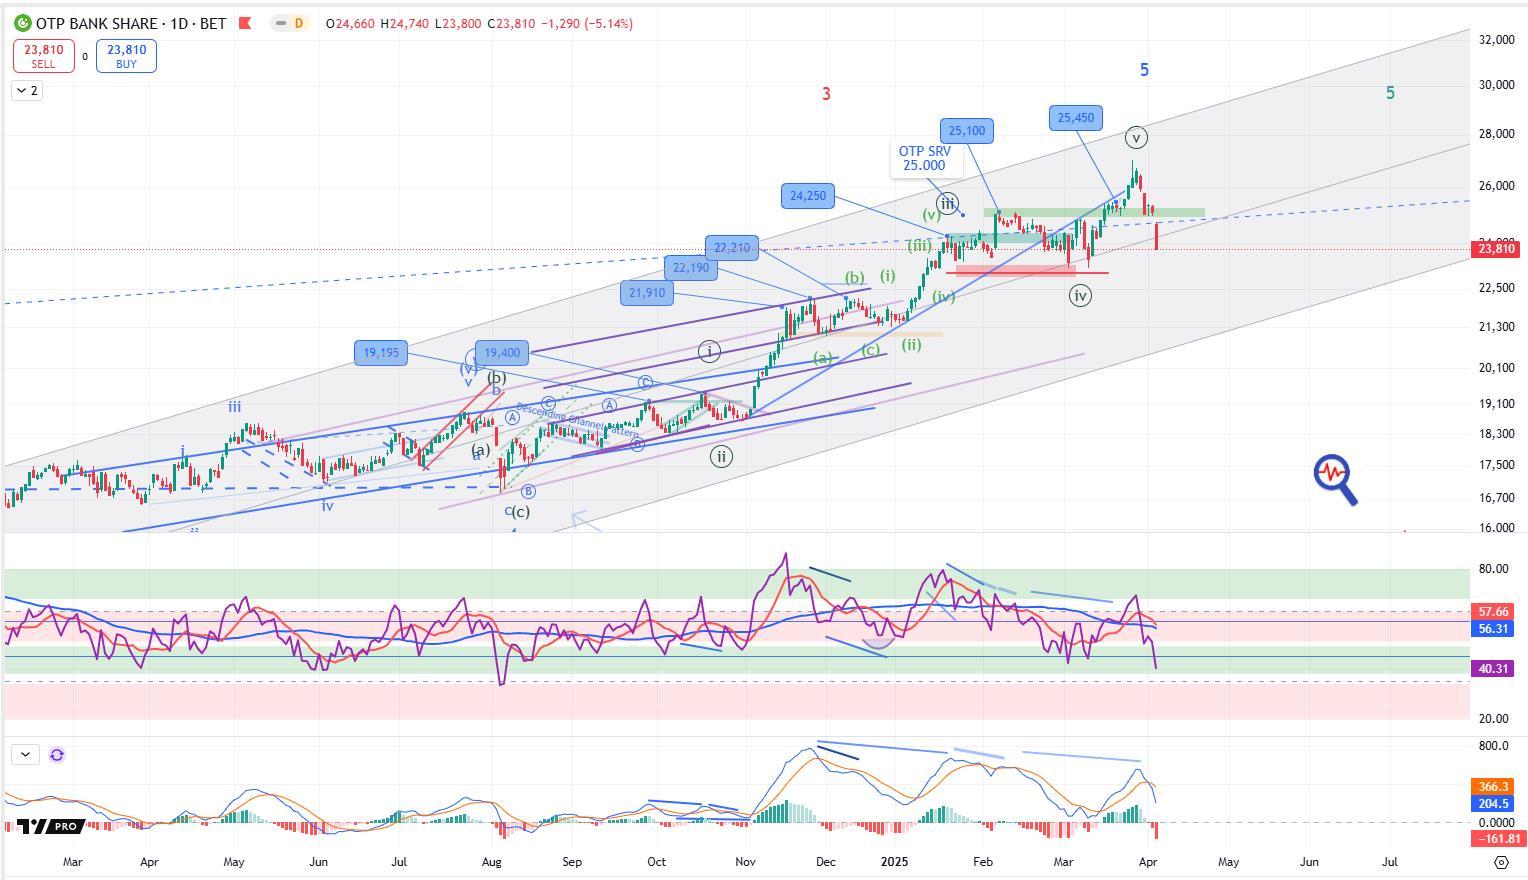Click the 32,000 price scale label

[1496, 40]
